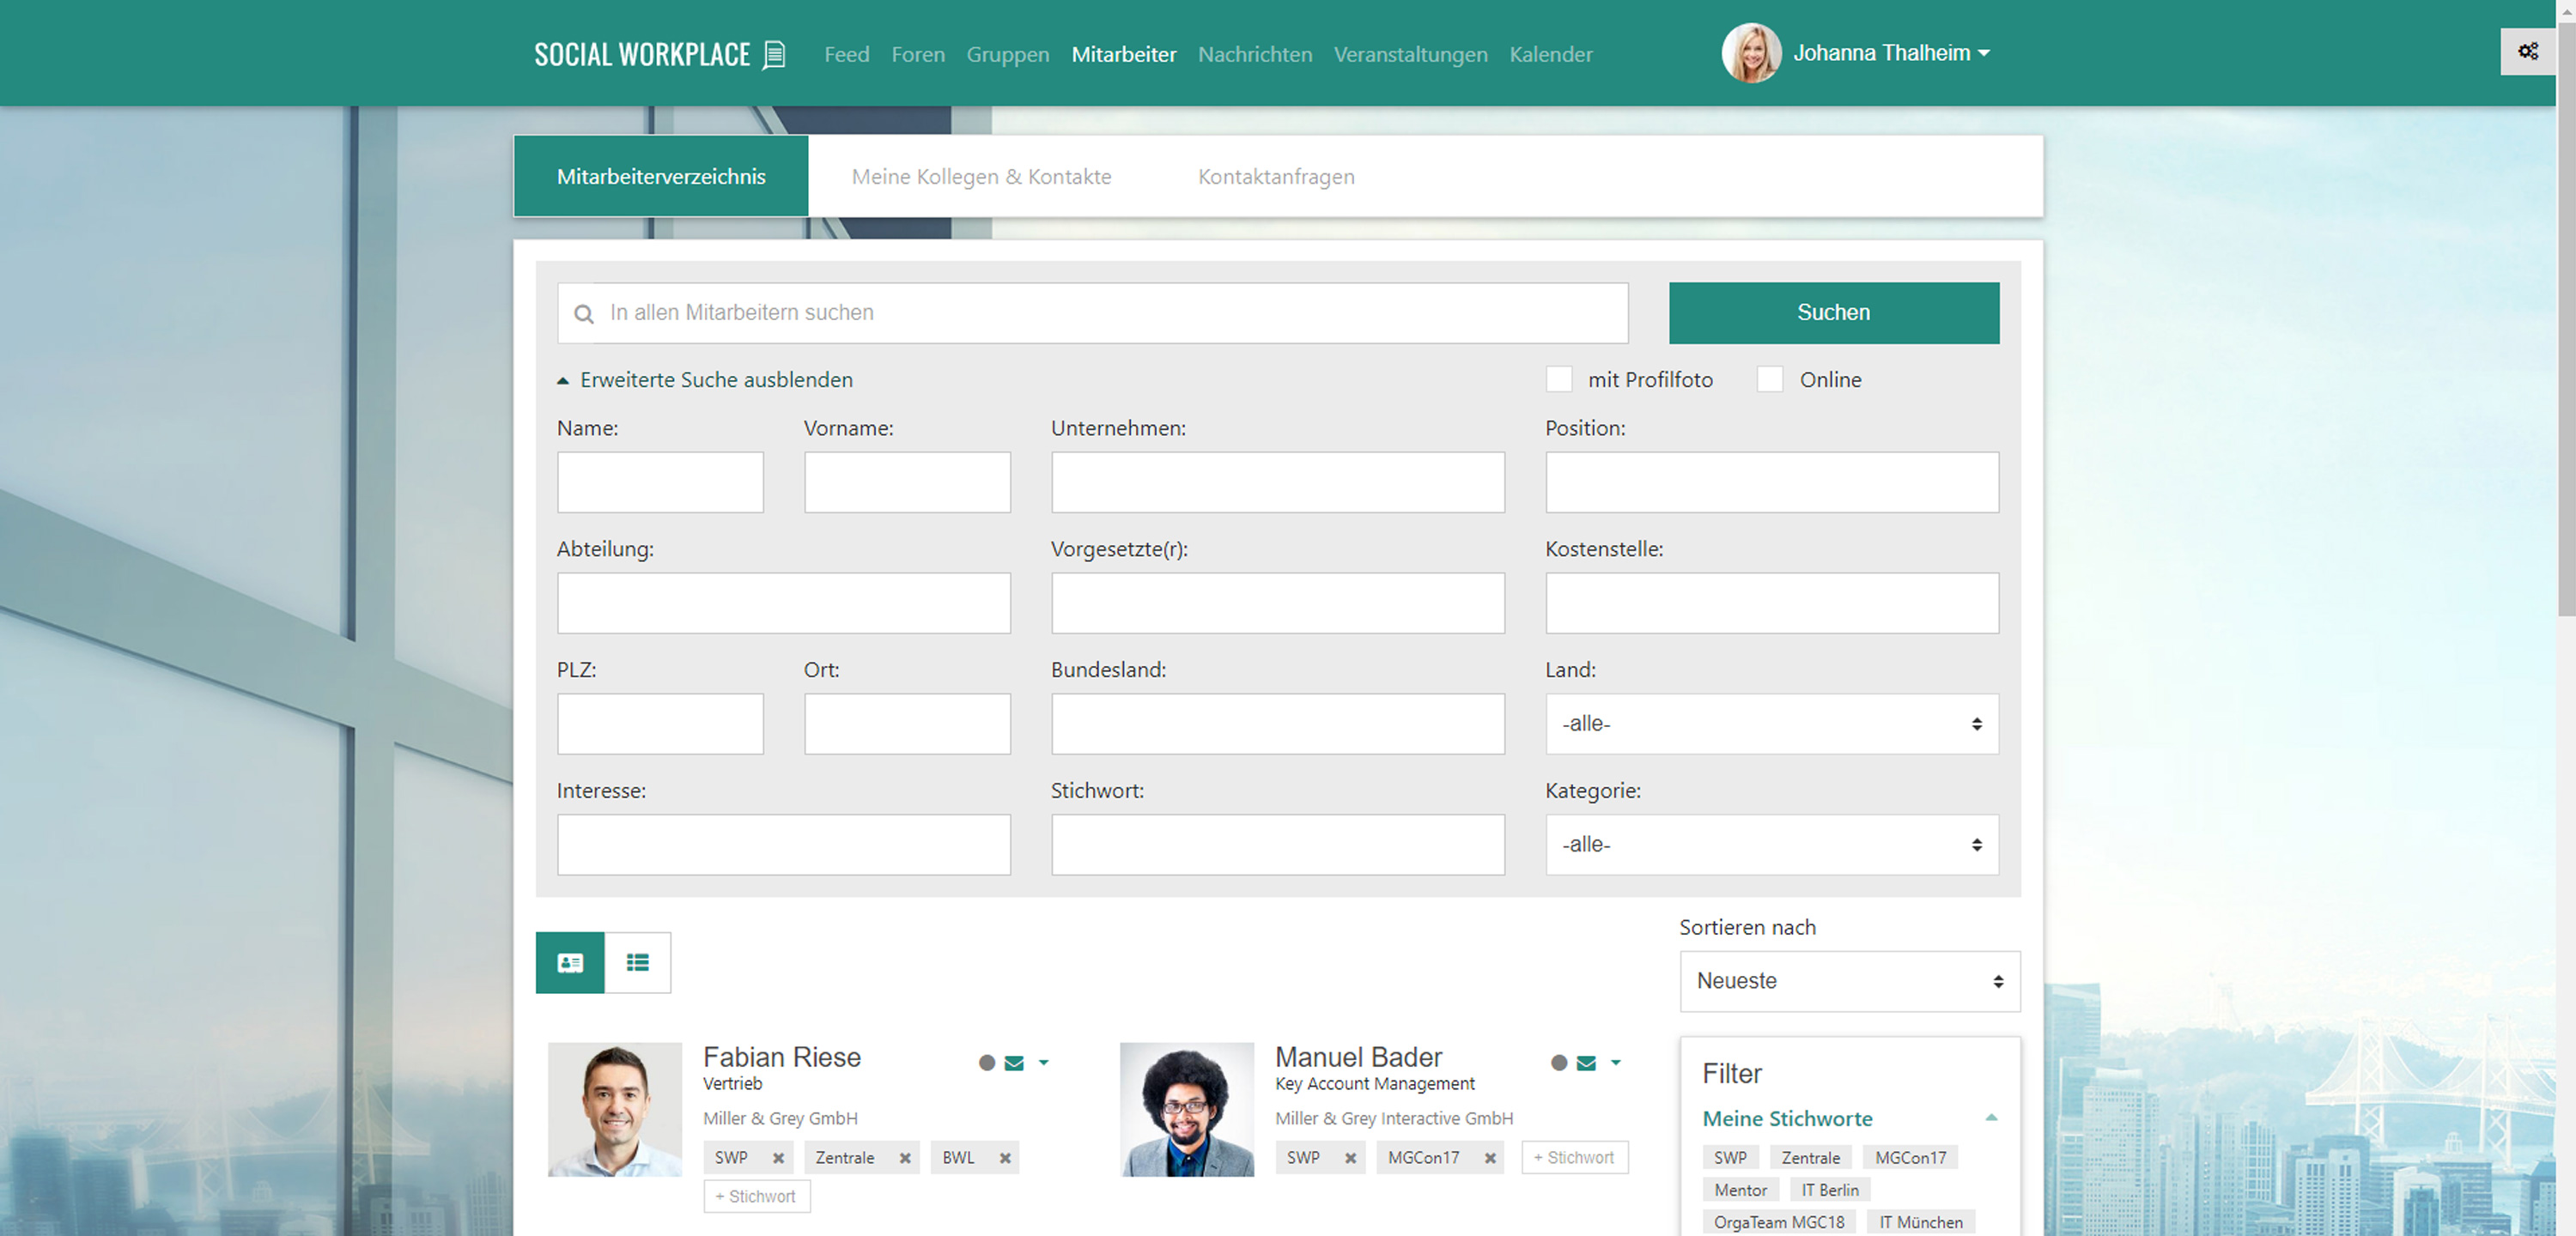Remove MGCon17 tag from Manuel Bader

click(1490, 1158)
